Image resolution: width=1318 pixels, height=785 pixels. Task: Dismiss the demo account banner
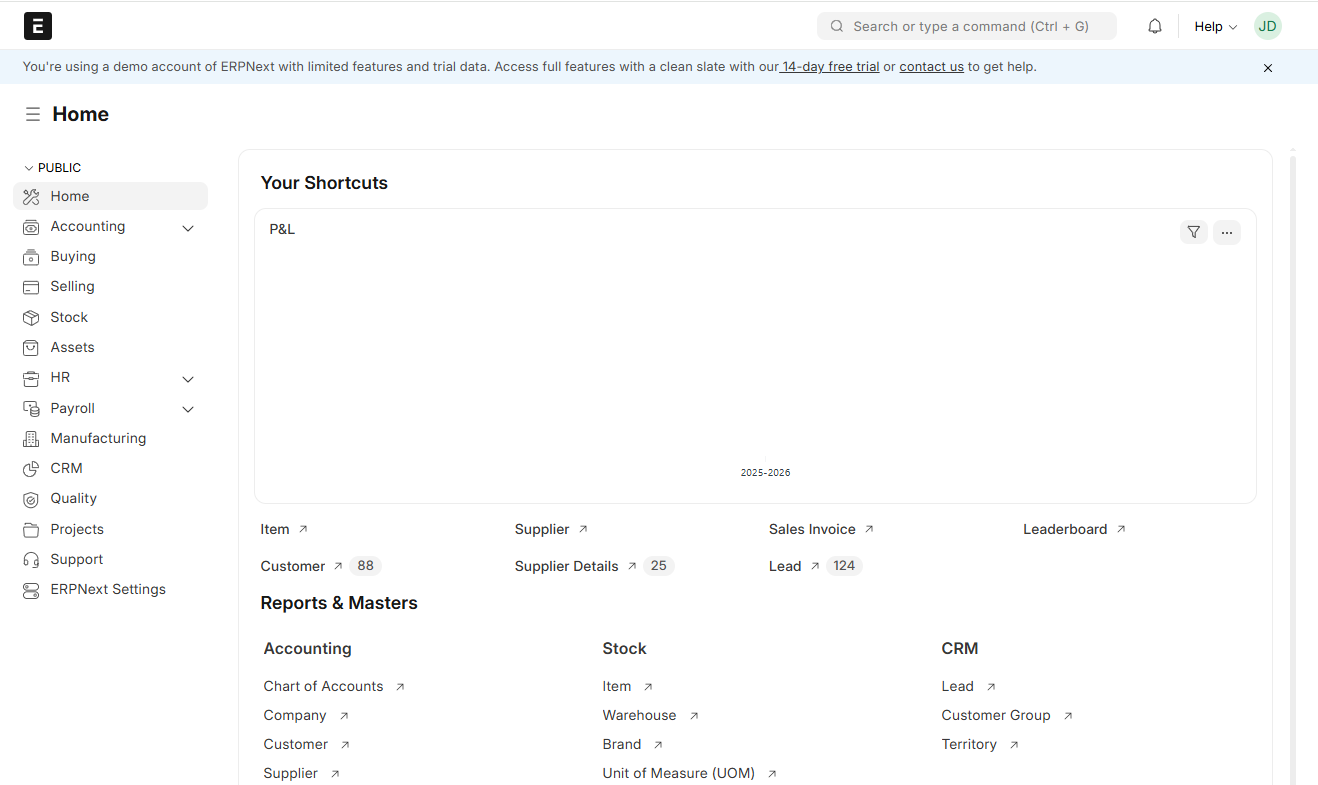(x=1268, y=68)
